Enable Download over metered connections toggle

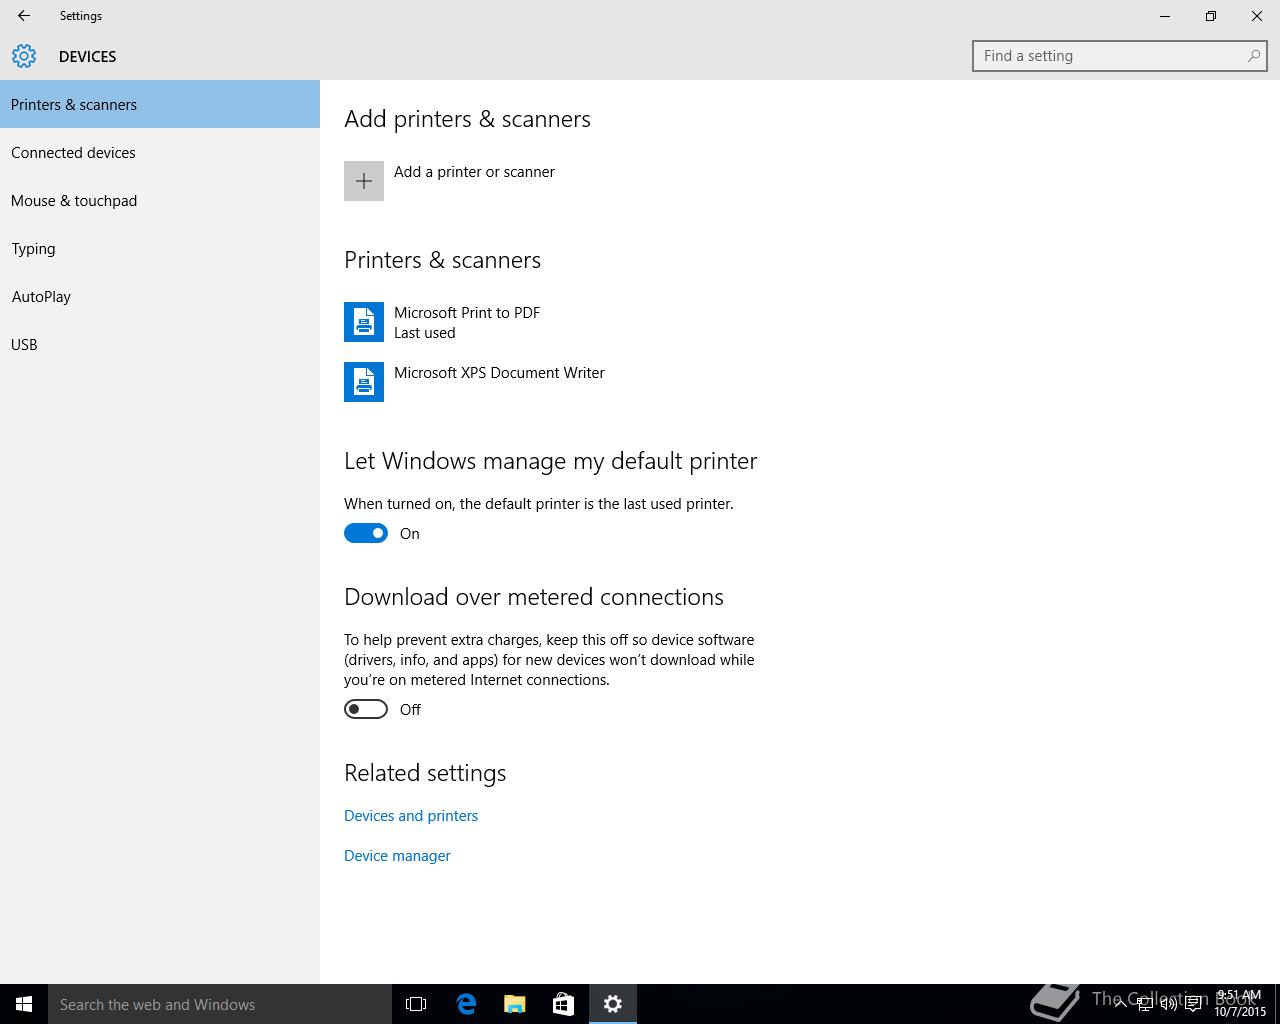pyautogui.click(x=366, y=709)
